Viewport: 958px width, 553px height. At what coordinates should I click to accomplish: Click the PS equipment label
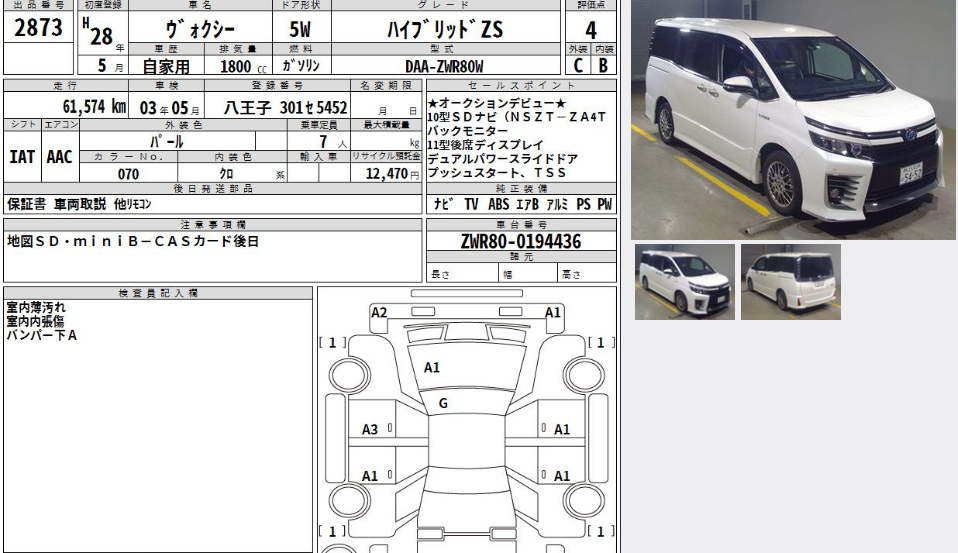click(x=583, y=204)
